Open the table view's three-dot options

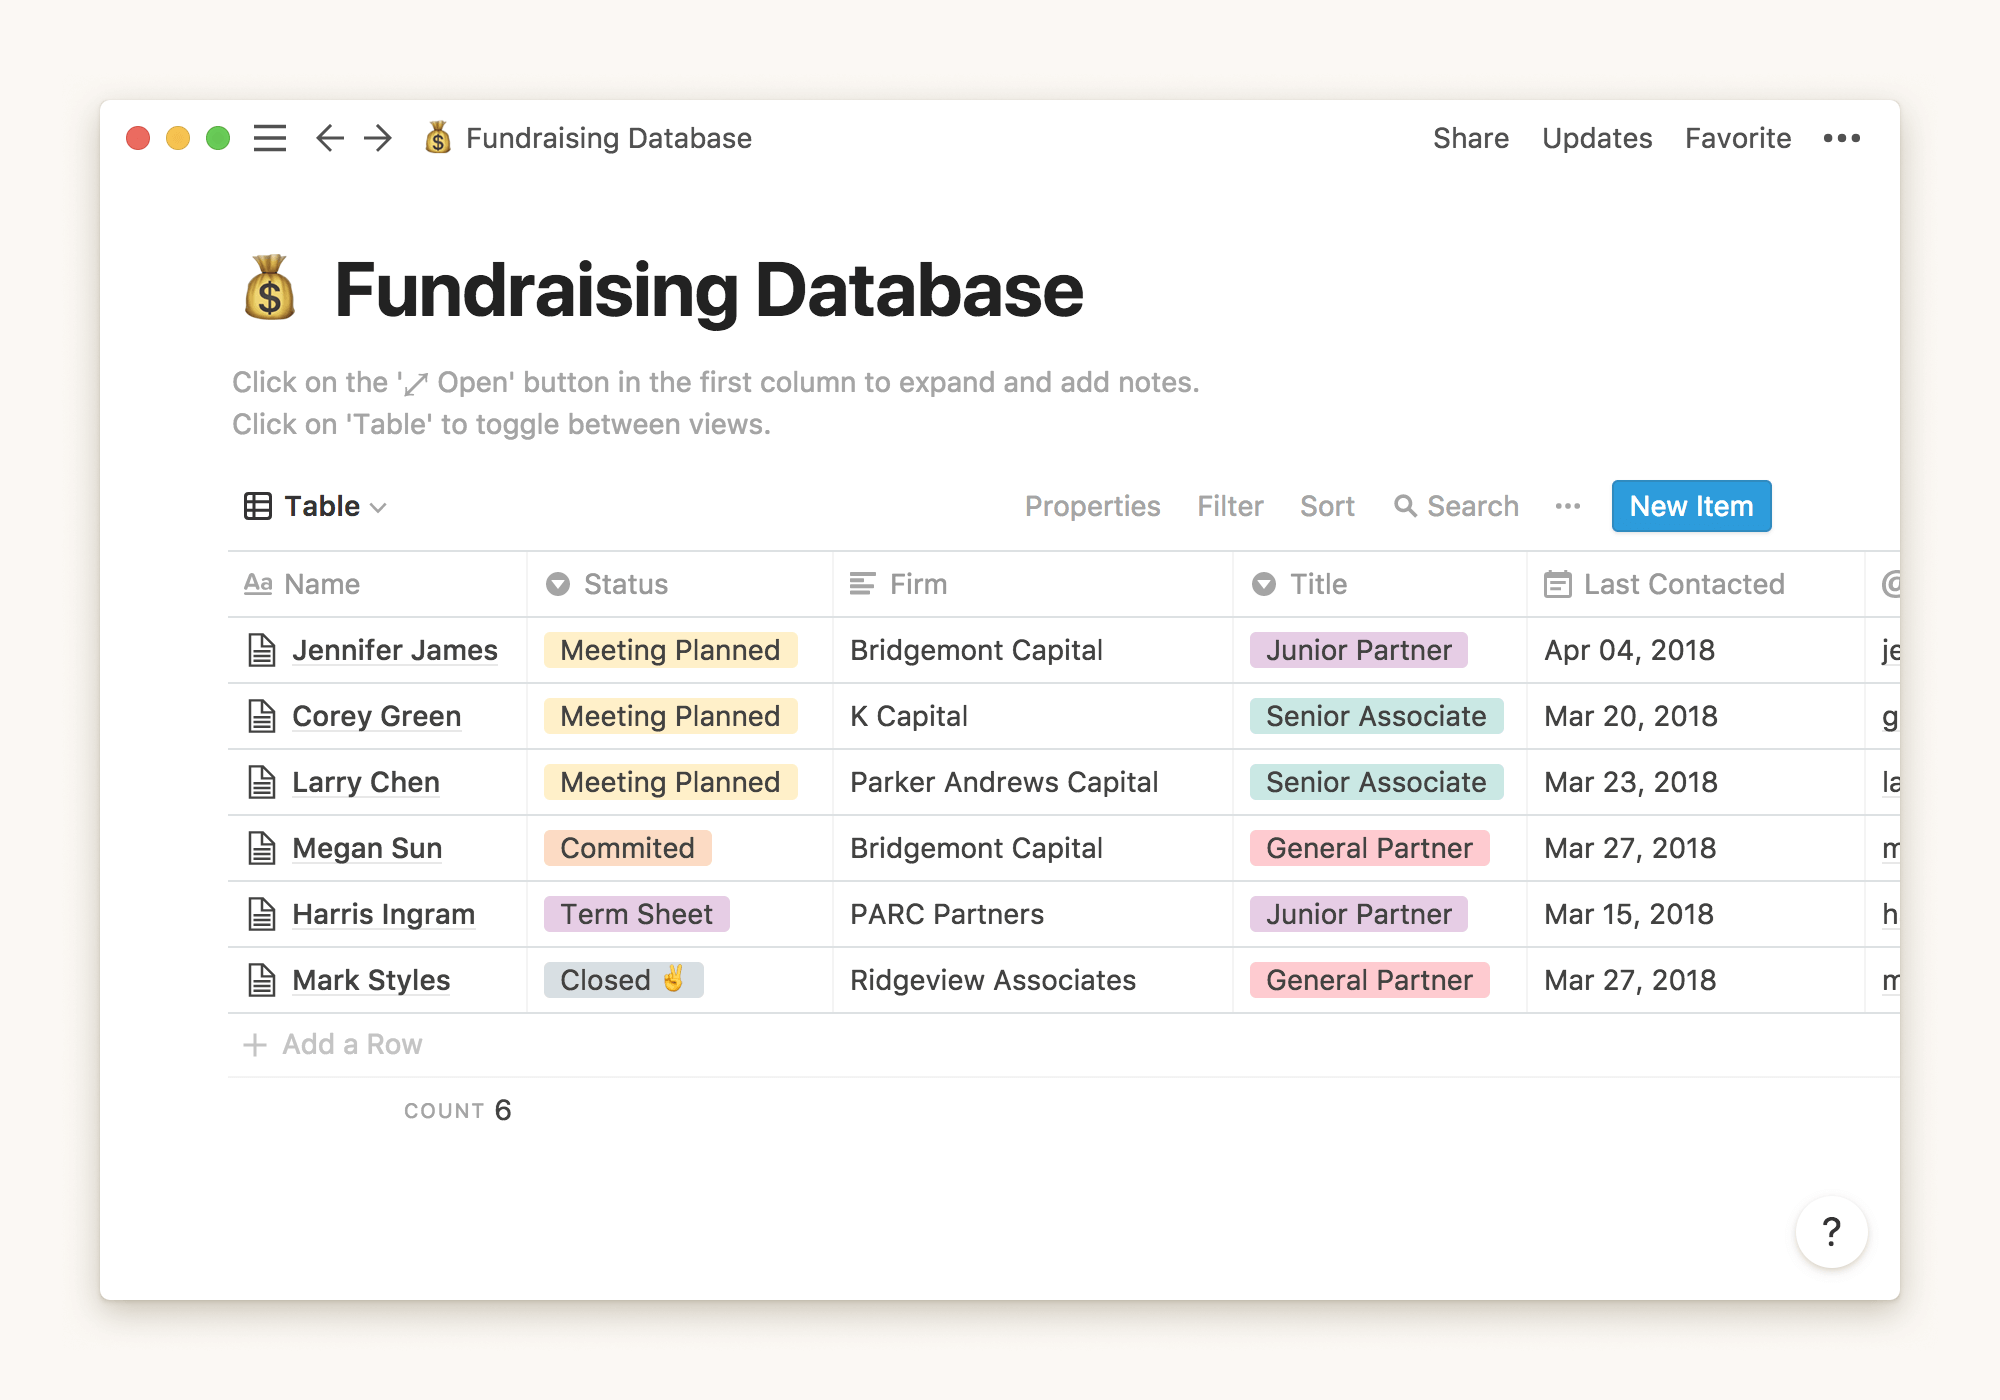[x=1567, y=506]
